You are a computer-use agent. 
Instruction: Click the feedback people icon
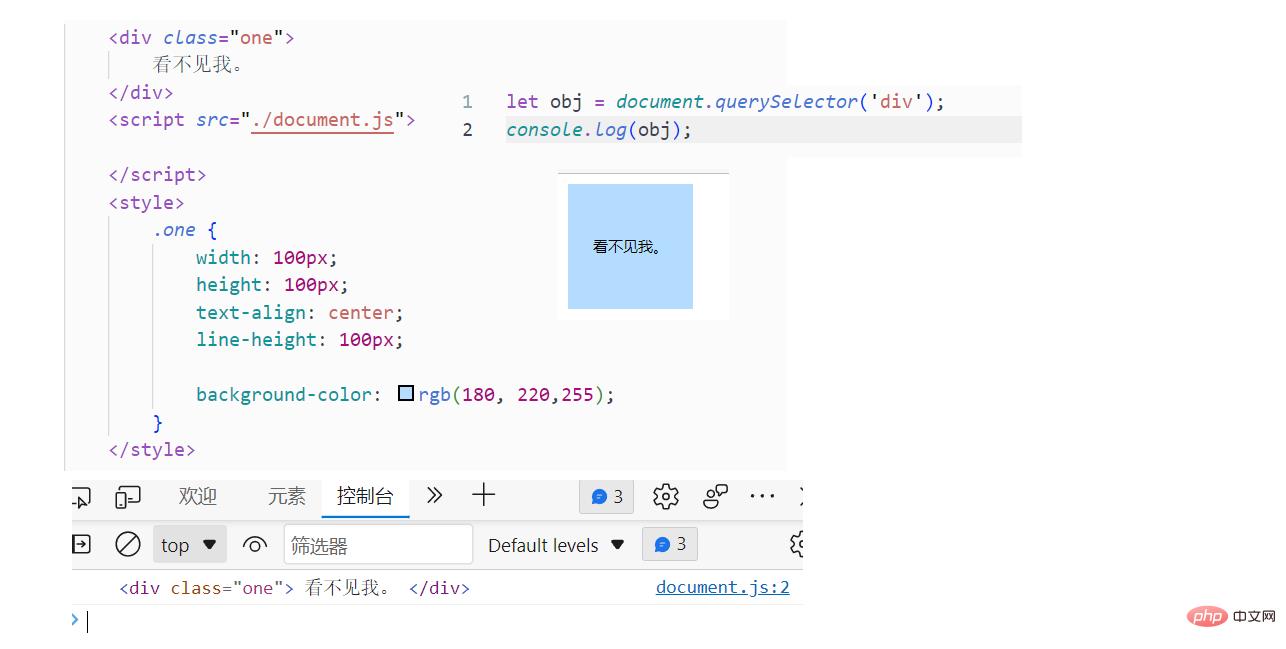(716, 497)
